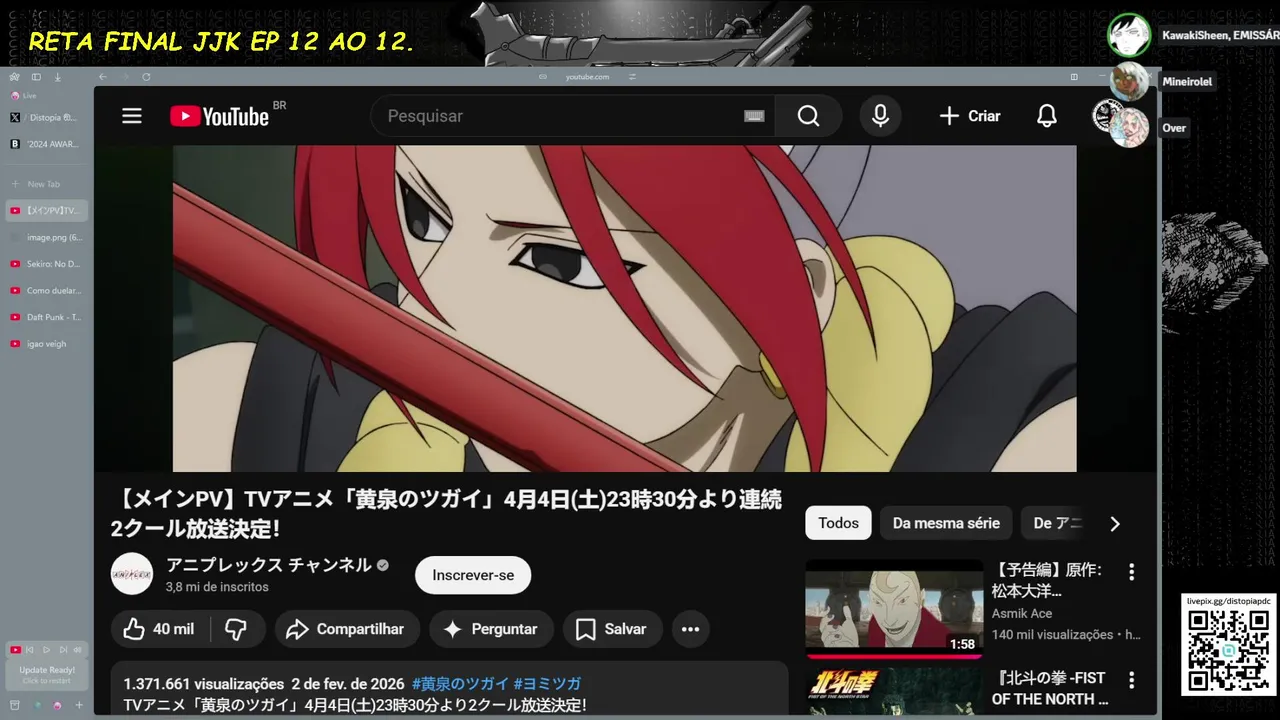Viewport: 1280px width, 720px height.
Task: Like the video with thumbs up
Action: 159,629
